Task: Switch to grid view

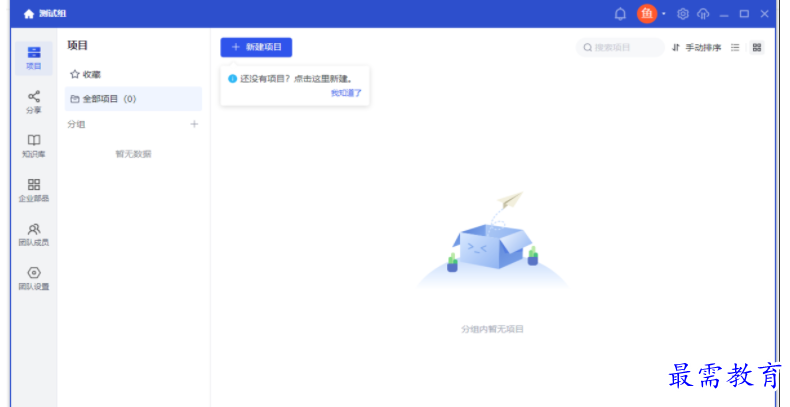Action: [757, 47]
